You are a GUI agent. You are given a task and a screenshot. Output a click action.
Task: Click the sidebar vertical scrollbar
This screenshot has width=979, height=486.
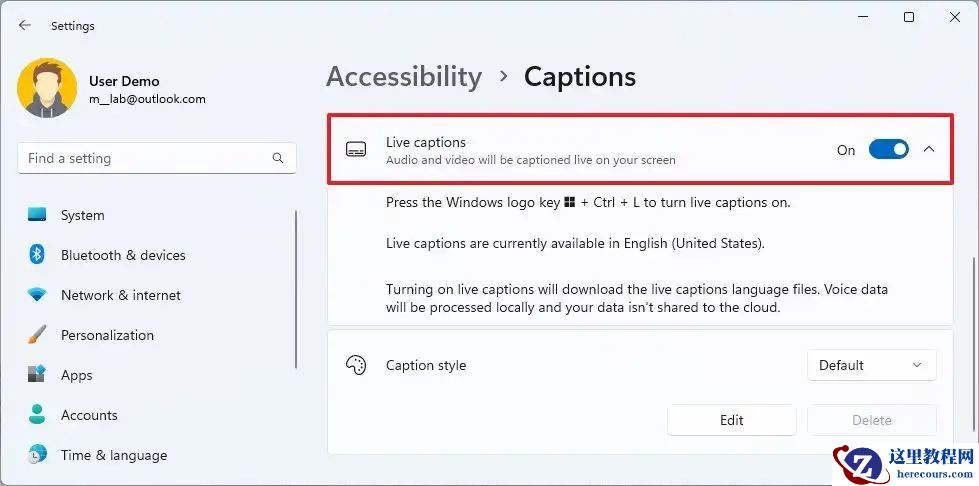point(296,290)
